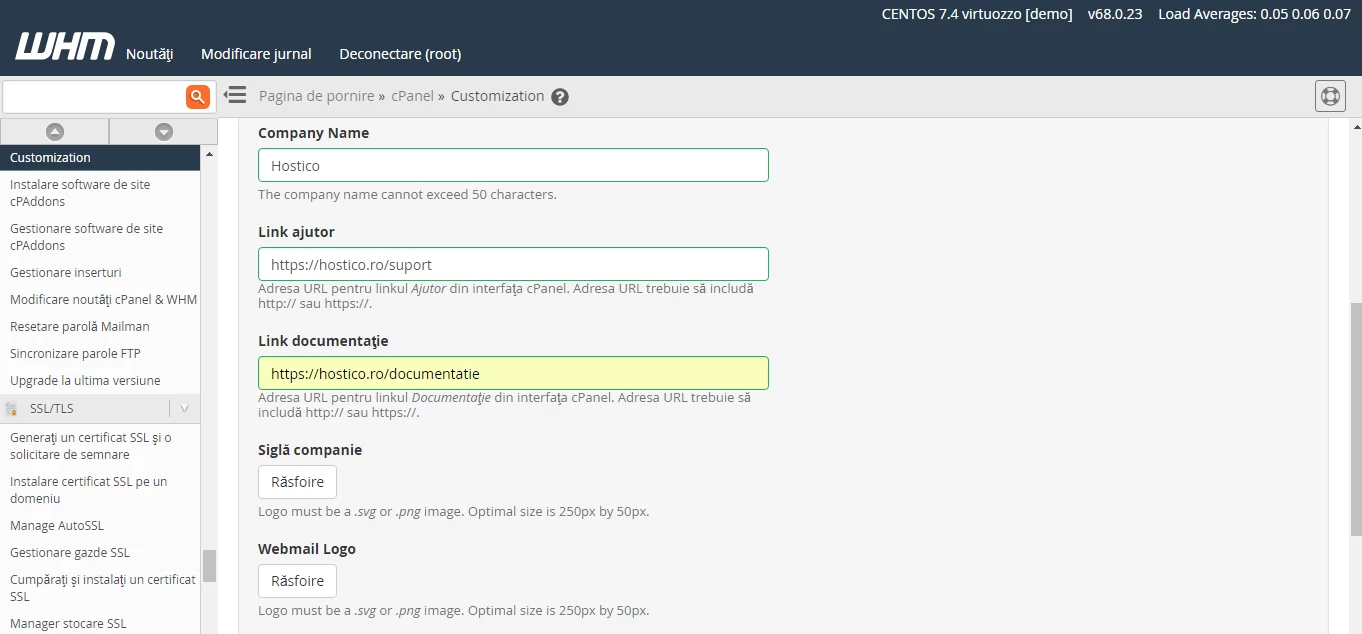Click the sidebar scroll-up arrow icon
The width and height of the screenshot is (1362, 634).
55,131
